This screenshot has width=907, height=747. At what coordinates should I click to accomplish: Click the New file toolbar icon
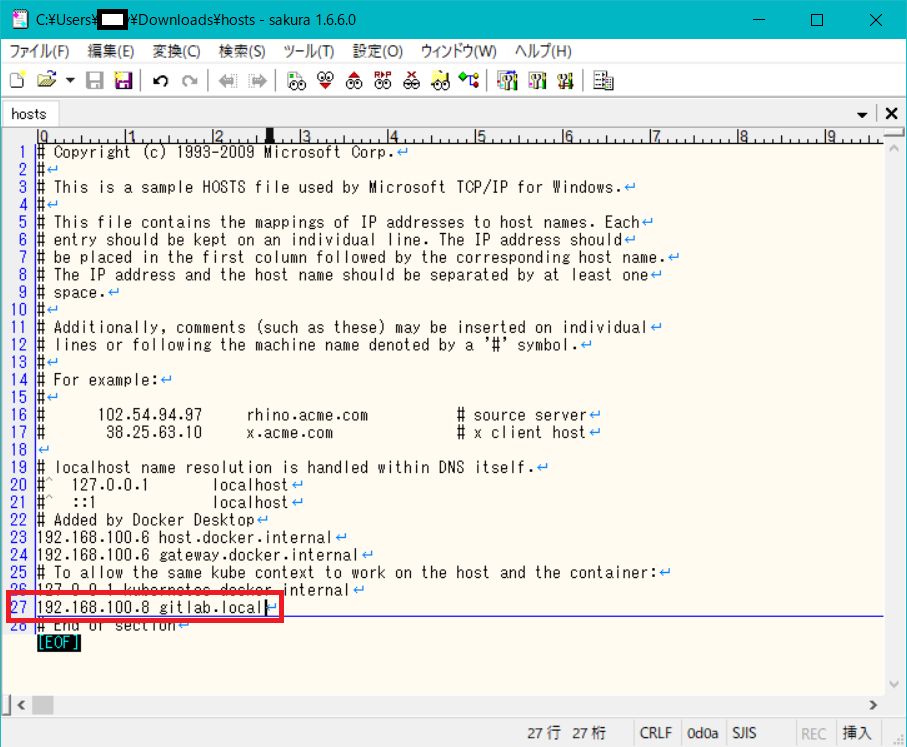pyautogui.click(x=17, y=80)
